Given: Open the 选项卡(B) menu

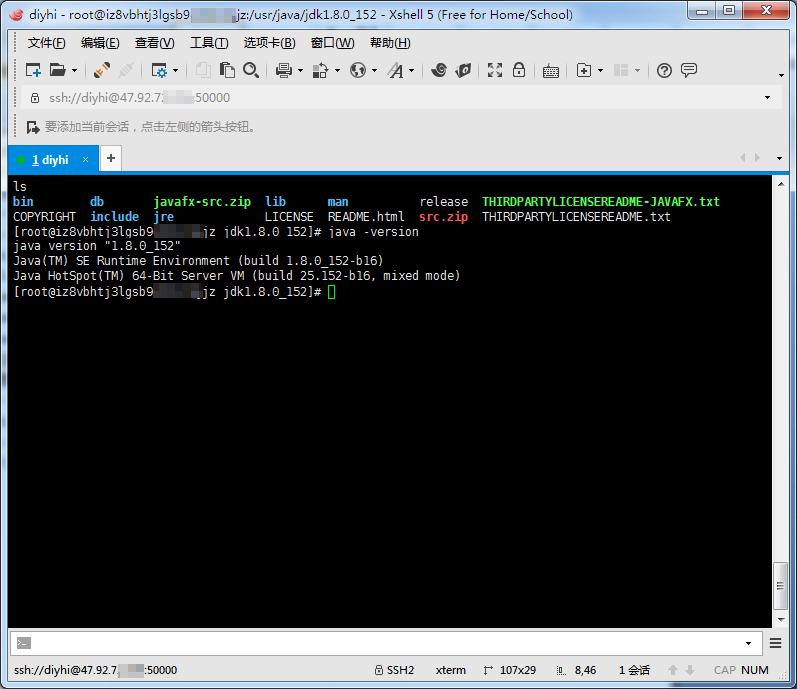Looking at the screenshot, I should pos(269,43).
